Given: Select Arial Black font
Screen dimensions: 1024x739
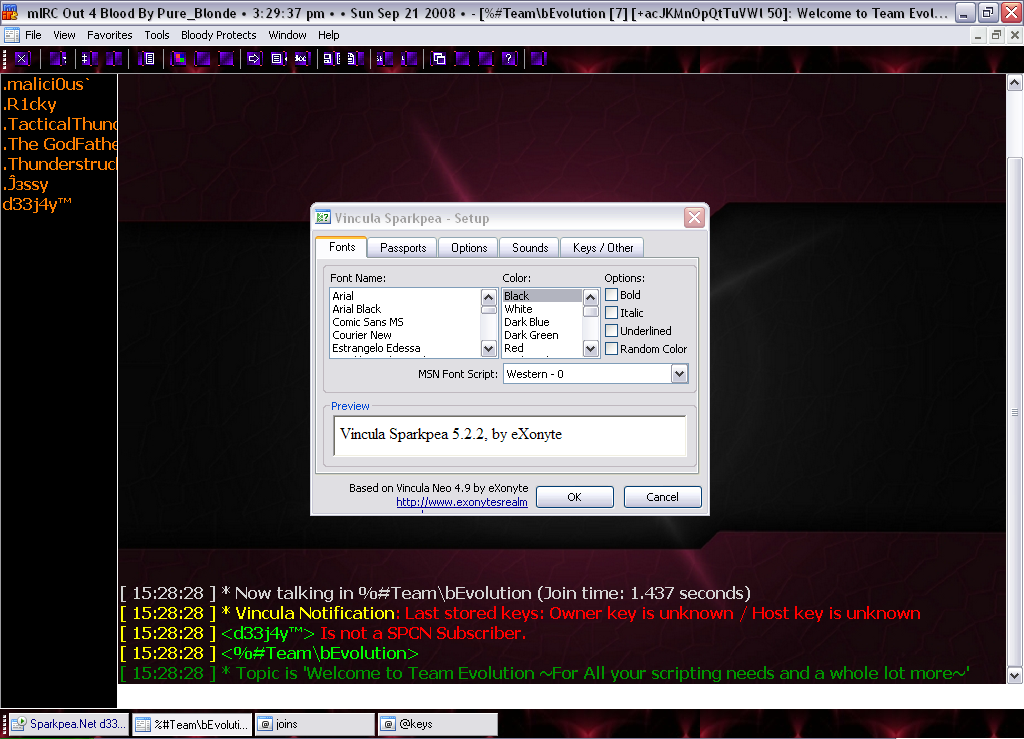Looking at the screenshot, I should point(406,309).
